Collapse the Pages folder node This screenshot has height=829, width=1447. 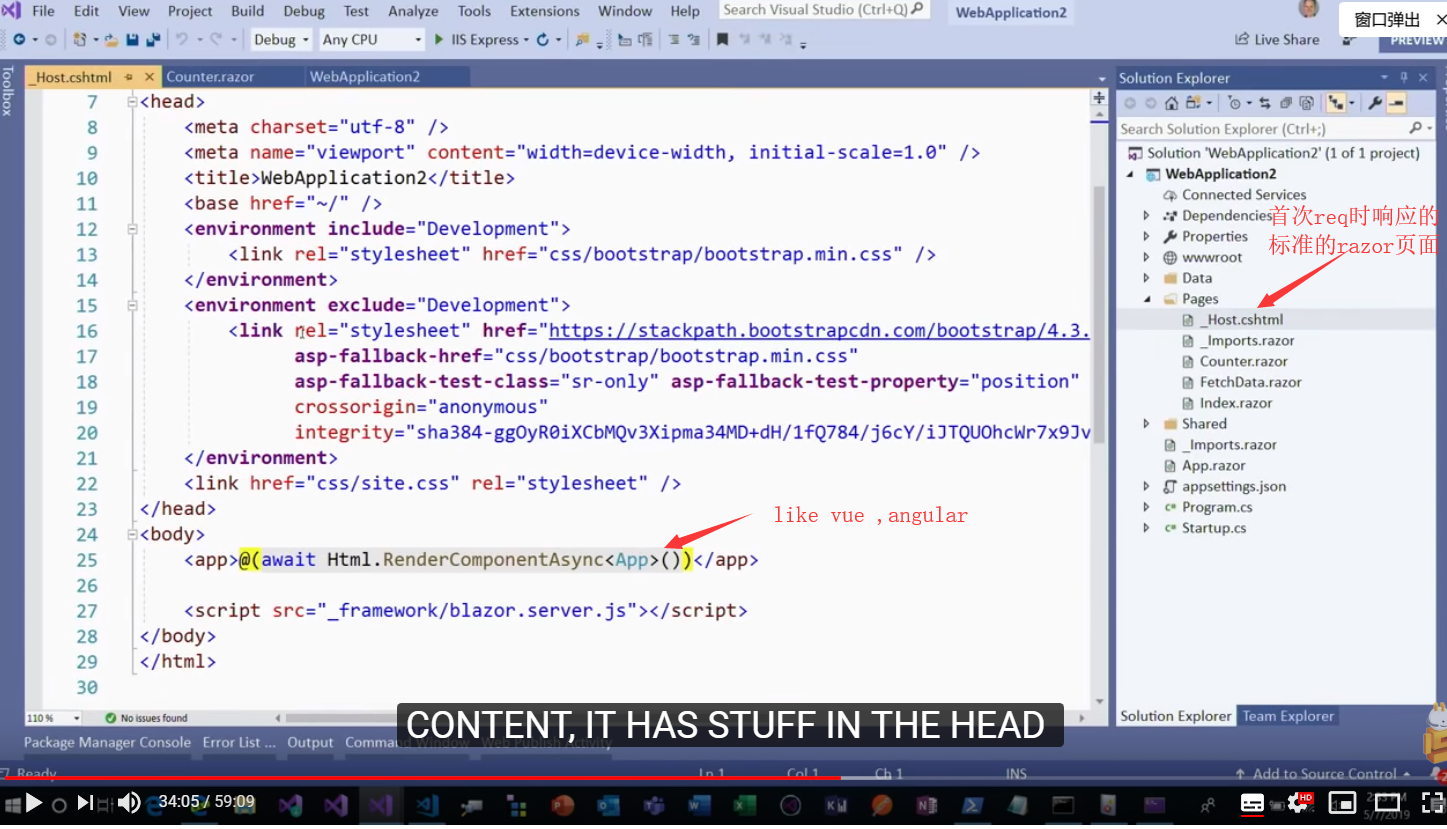click(x=1146, y=299)
